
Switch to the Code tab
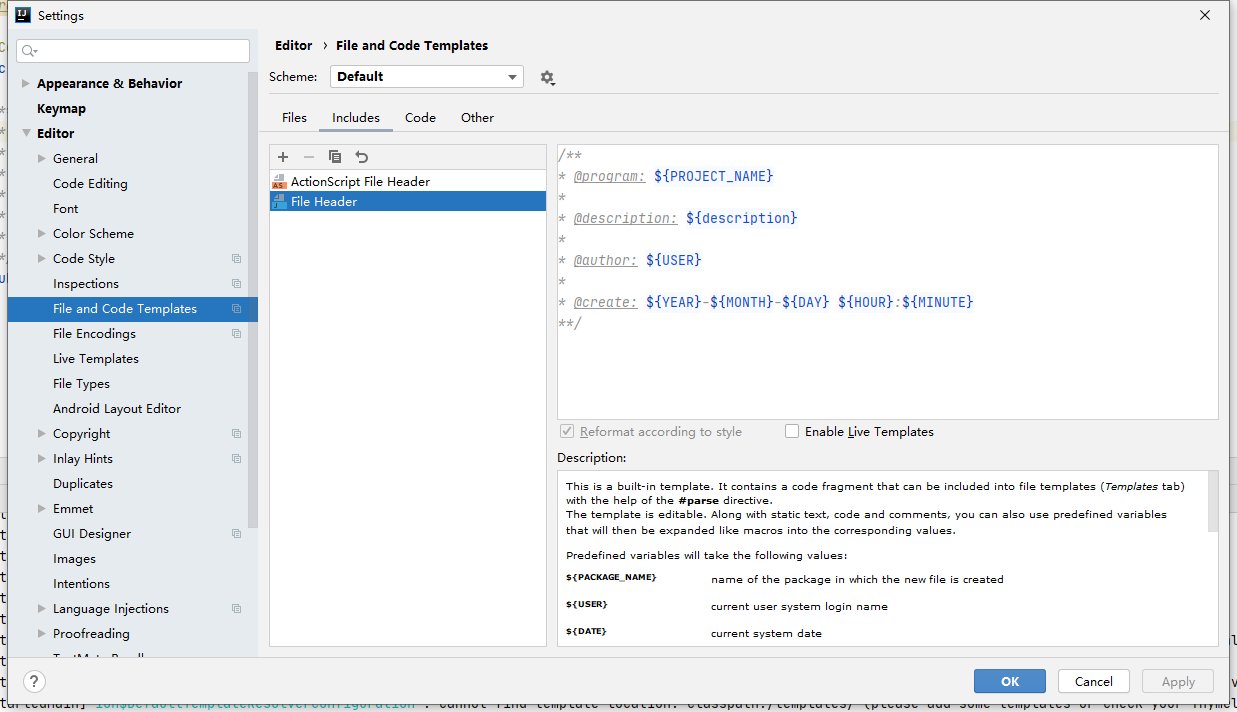420,118
